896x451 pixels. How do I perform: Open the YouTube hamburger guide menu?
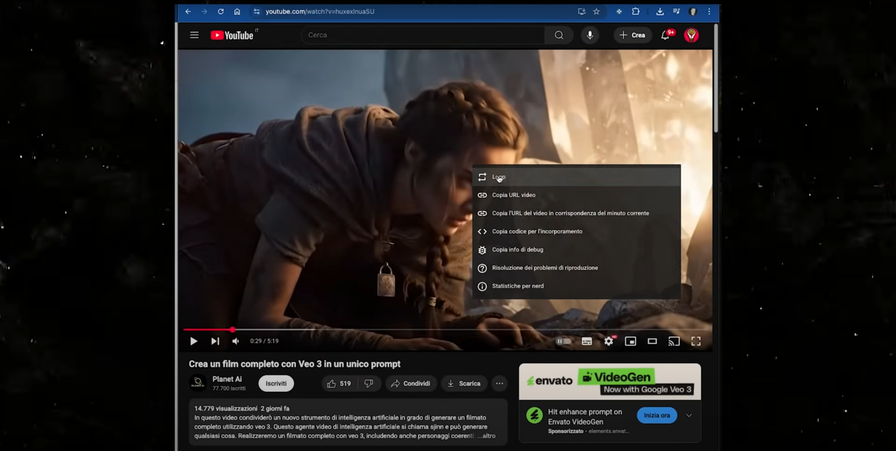click(x=195, y=35)
